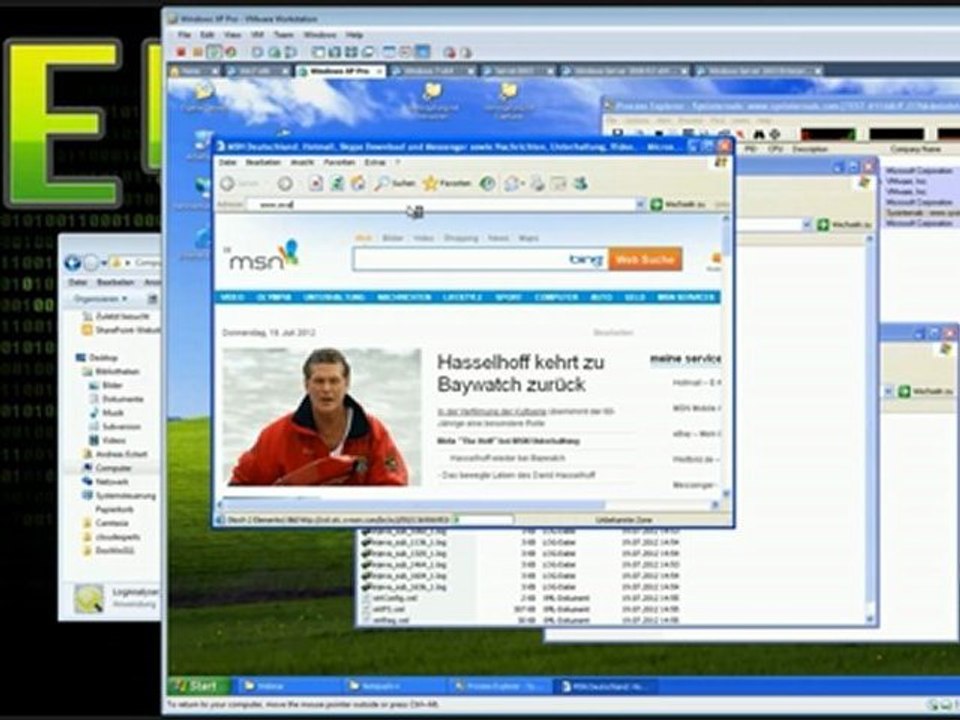The image size is (960, 720).
Task: Open the Eigene Dateien desktop icon
Action: pyautogui.click(x=203, y=98)
